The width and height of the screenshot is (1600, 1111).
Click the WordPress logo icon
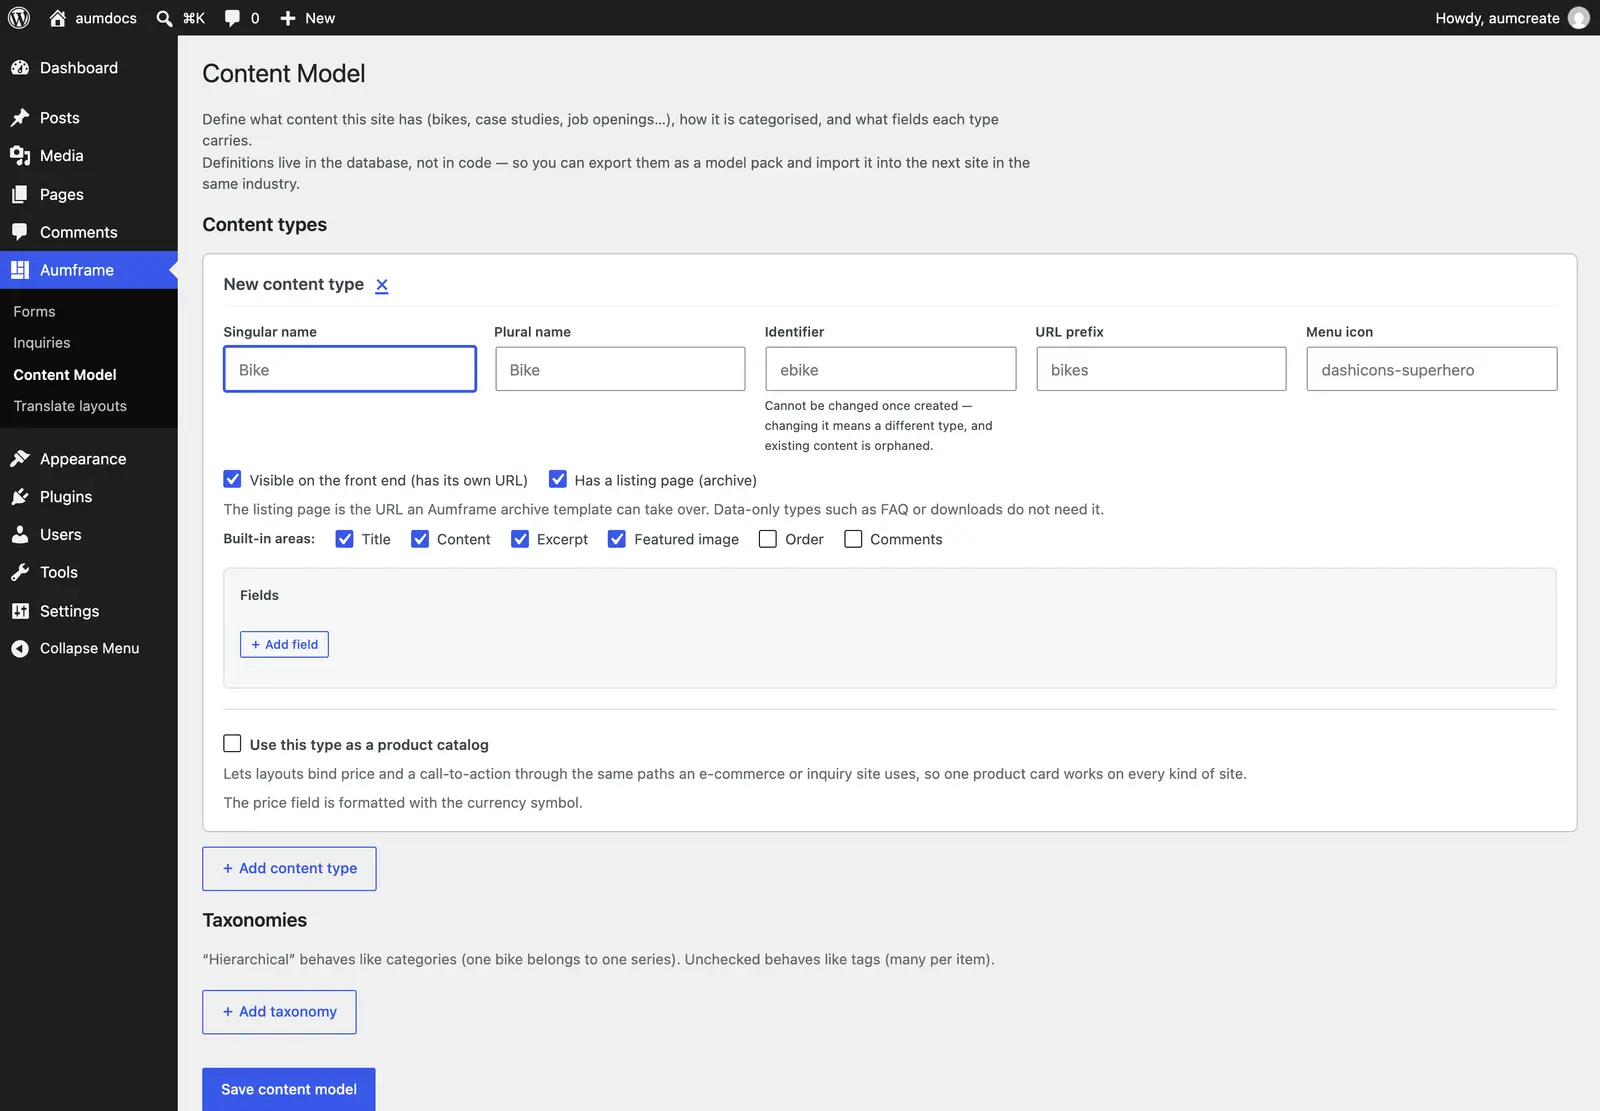(x=19, y=18)
